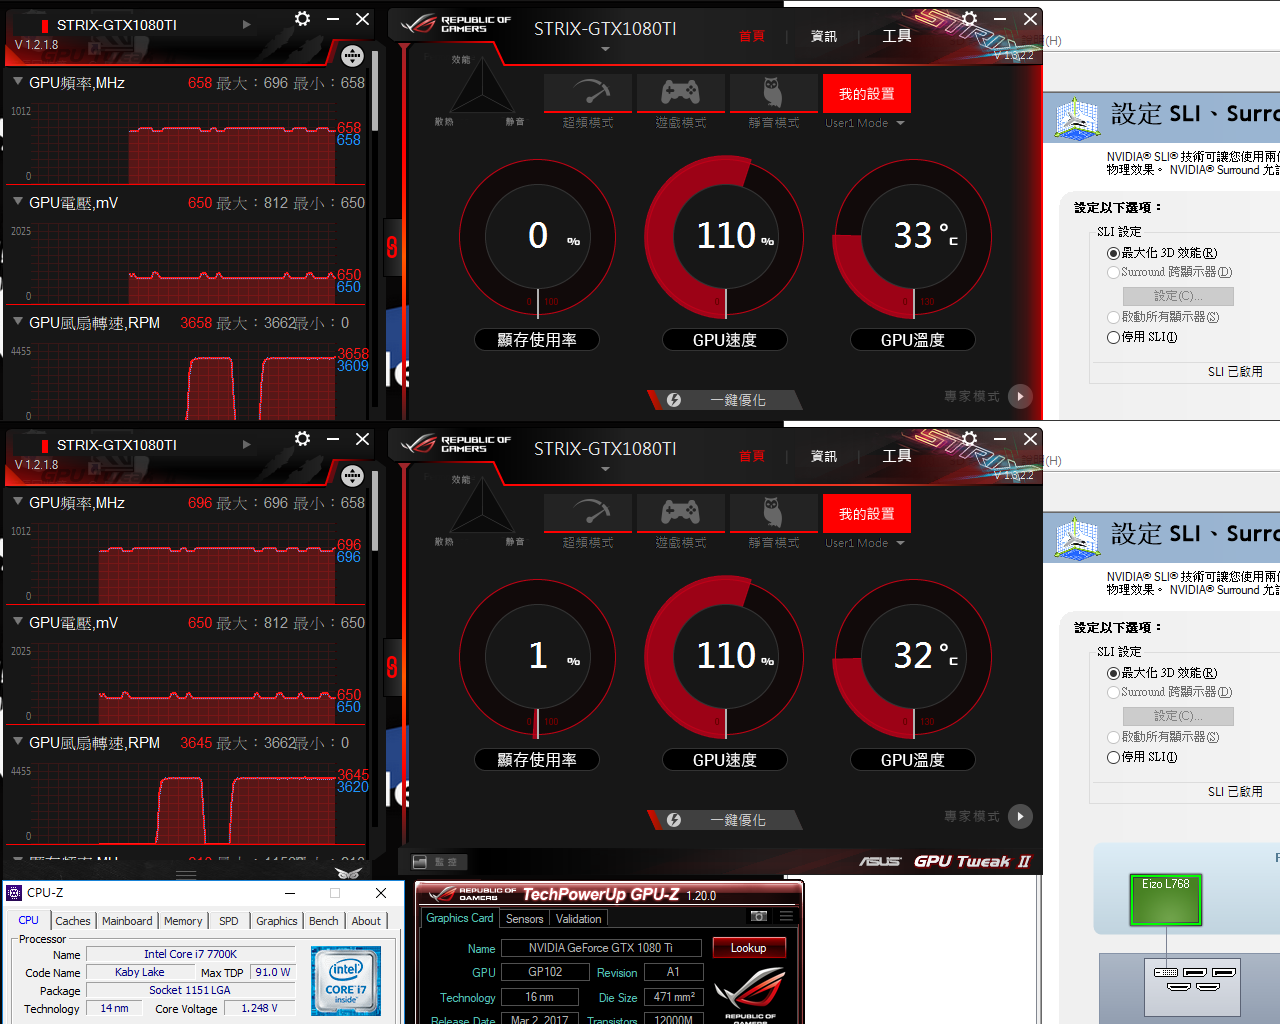Open GPU Tweak settings gear in 33°C window

[x=969, y=18]
